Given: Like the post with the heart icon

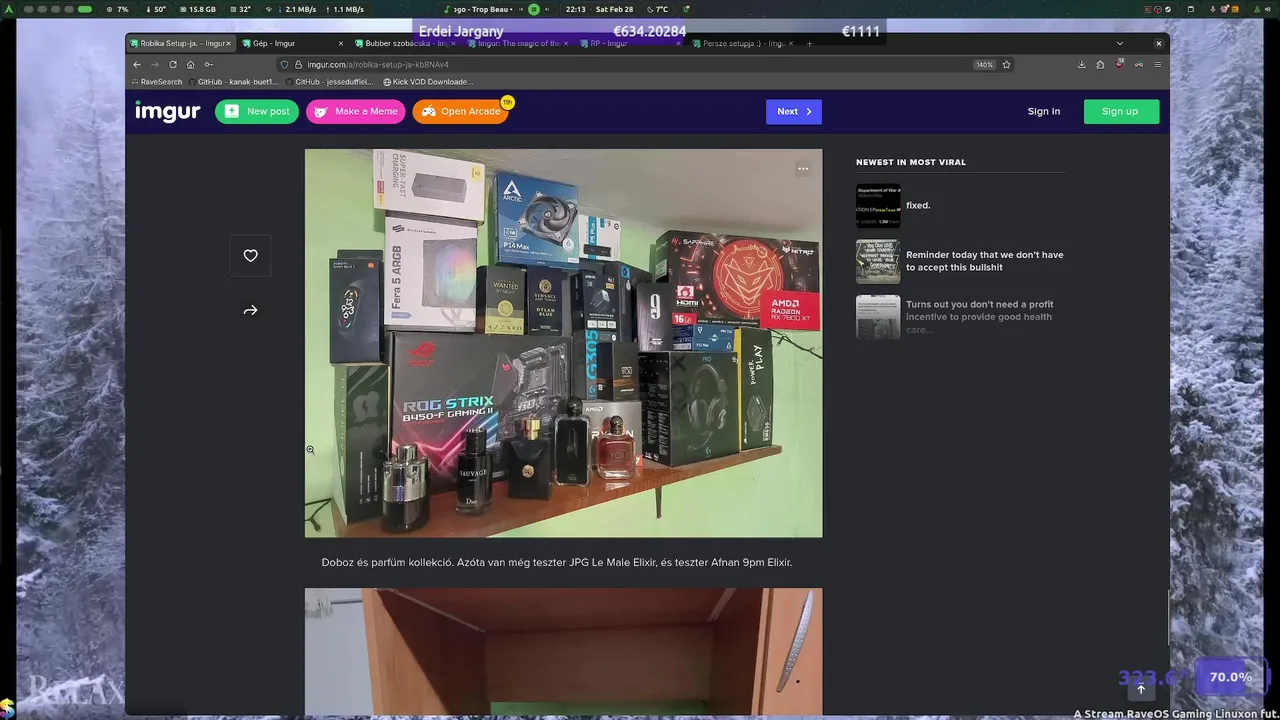Looking at the screenshot, I should click(250, 256).
